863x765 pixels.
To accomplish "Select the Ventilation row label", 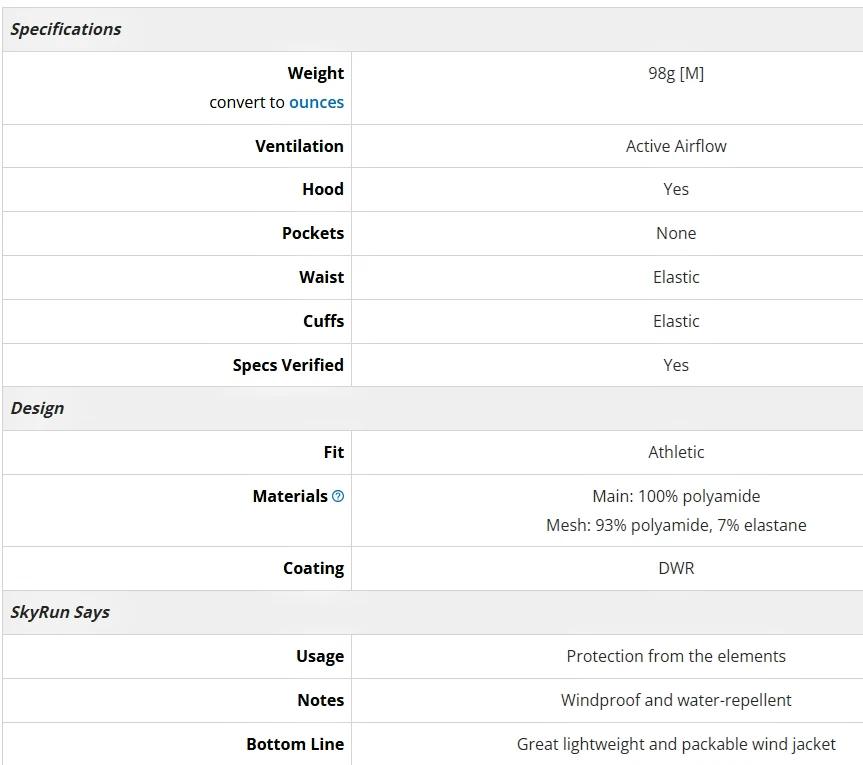I will point(299,146).
